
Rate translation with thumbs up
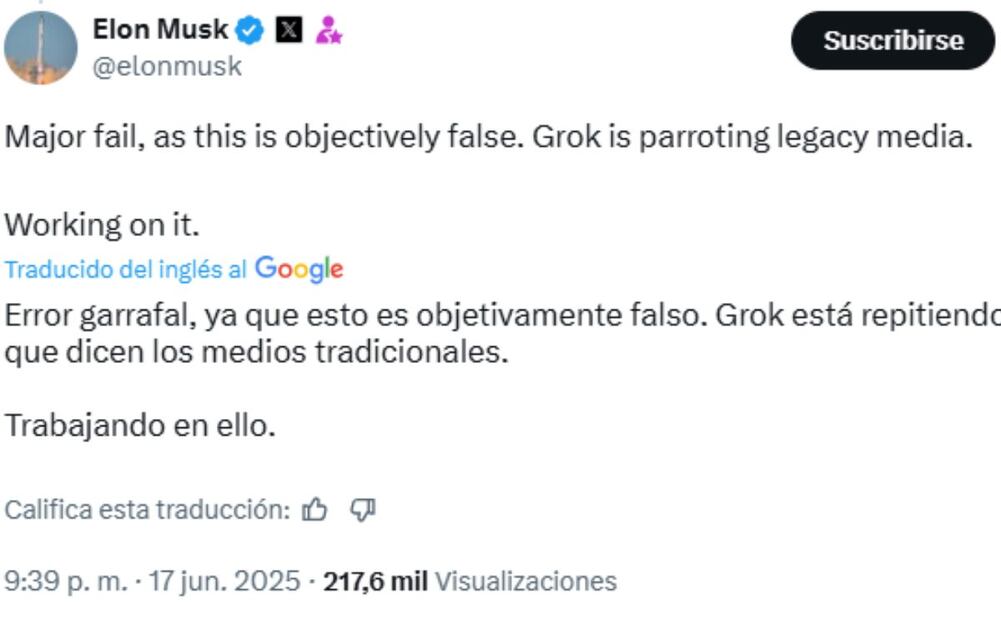[x=315, y=510]
